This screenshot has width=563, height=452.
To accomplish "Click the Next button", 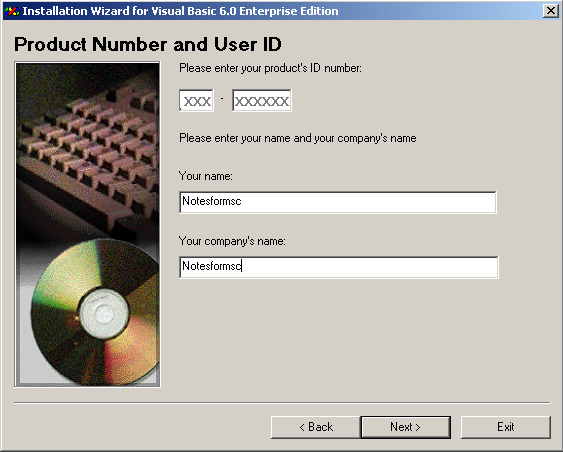I will pyautogui.click(x=405, y=427).
